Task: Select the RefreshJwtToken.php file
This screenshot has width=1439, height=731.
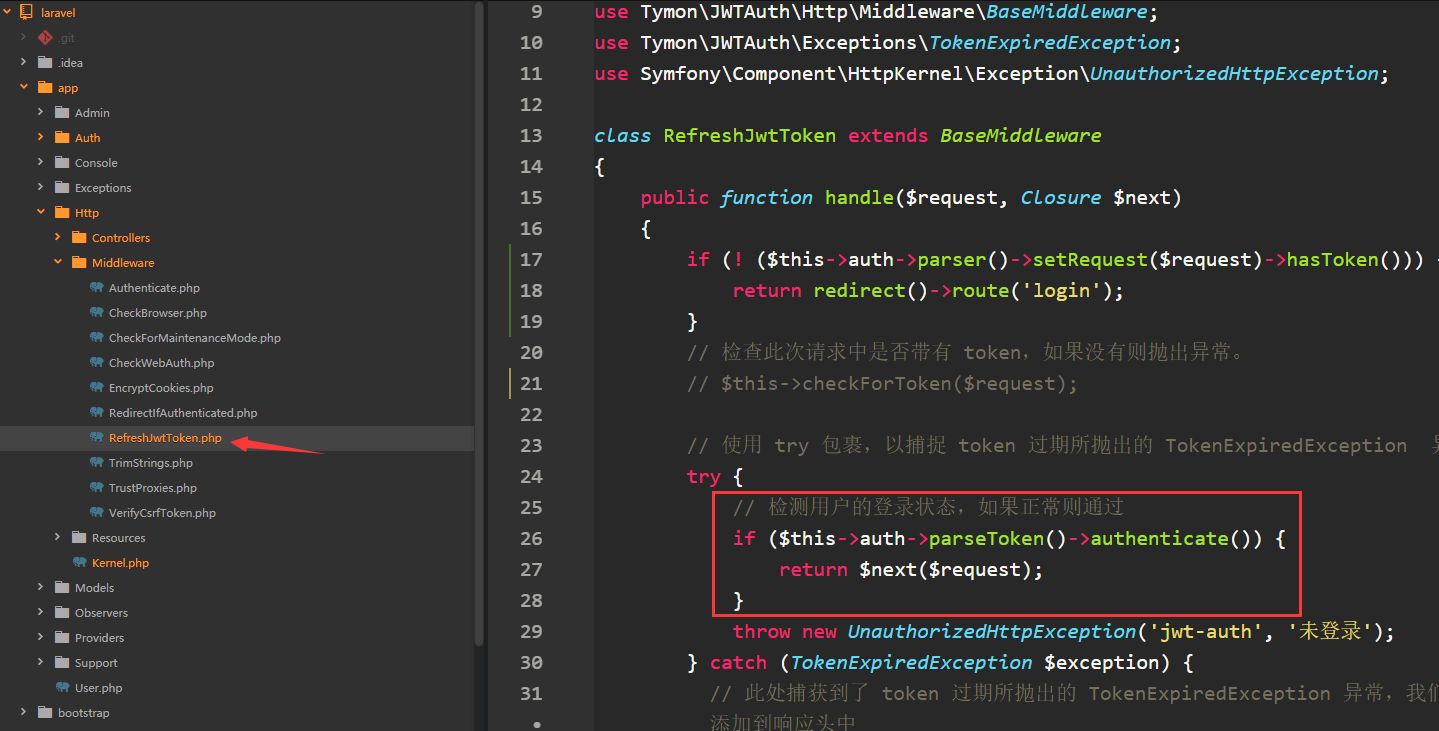Action: tap(165, 438)
